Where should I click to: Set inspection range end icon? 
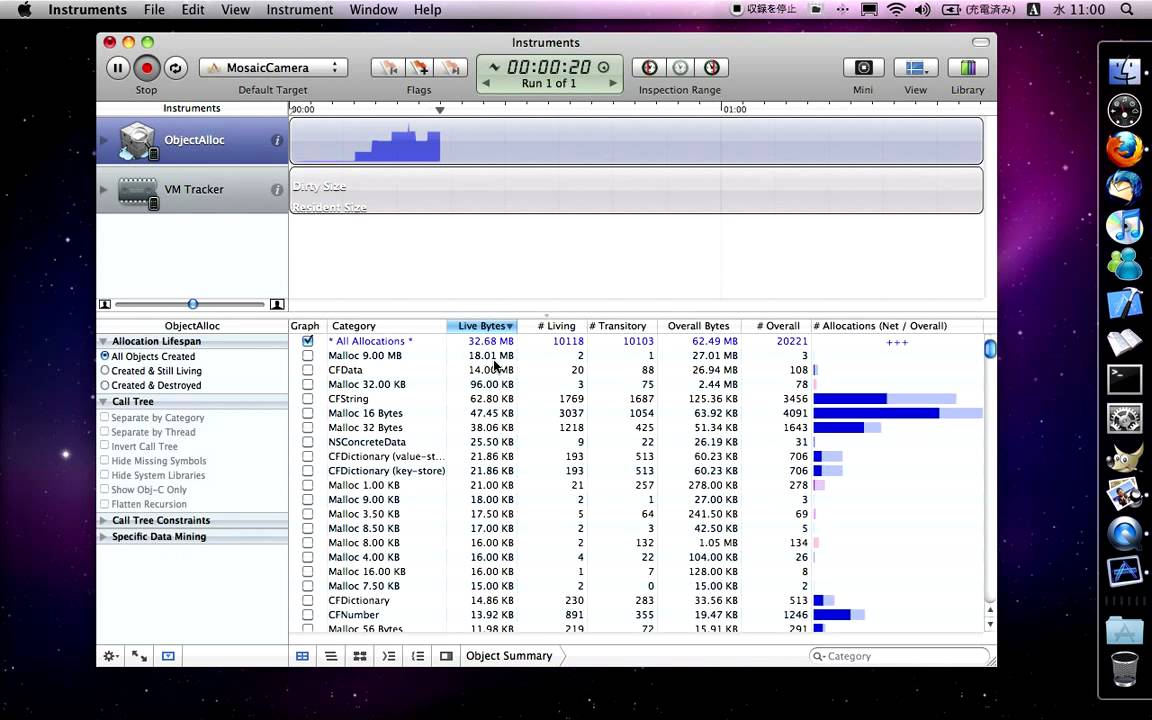[711, 68]
